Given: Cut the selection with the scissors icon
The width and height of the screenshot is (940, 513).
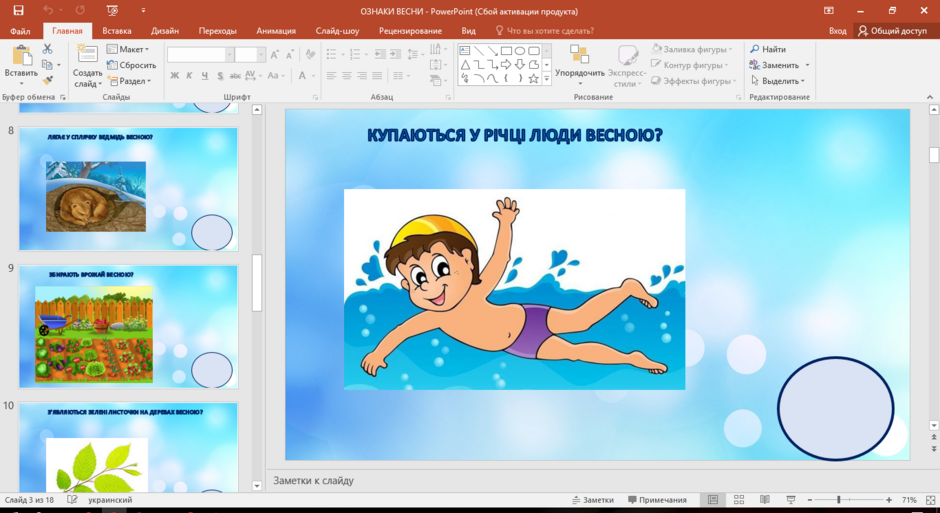Looking at the screenshot, I should tap(47, 49).
